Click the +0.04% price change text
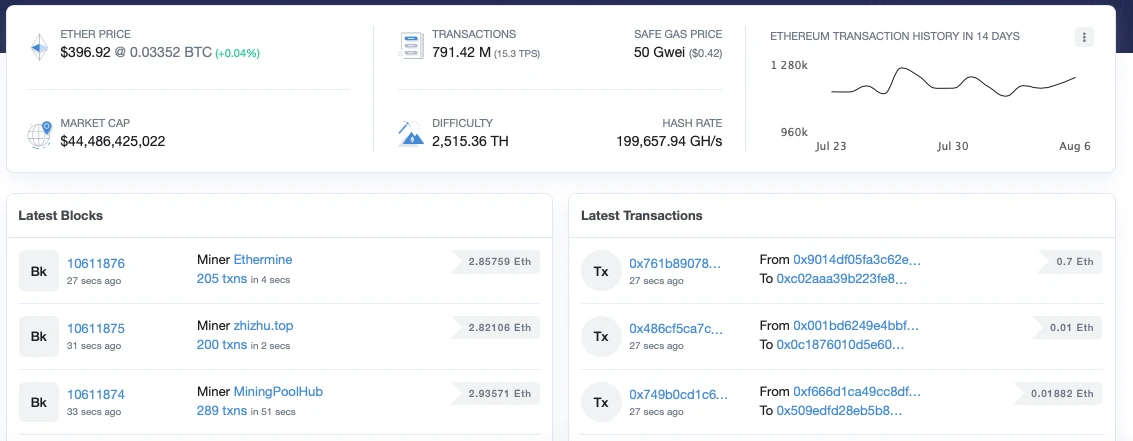The height and width of the screenshot is (441, 1133). (x=238, y=53)
